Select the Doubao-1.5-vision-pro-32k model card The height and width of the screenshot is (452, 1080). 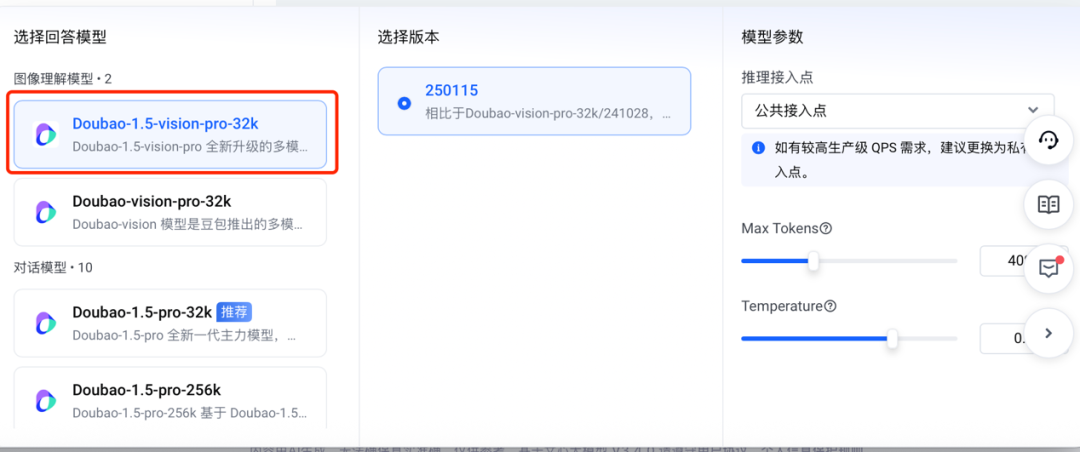pyautogui.click(x=170, y=134)
